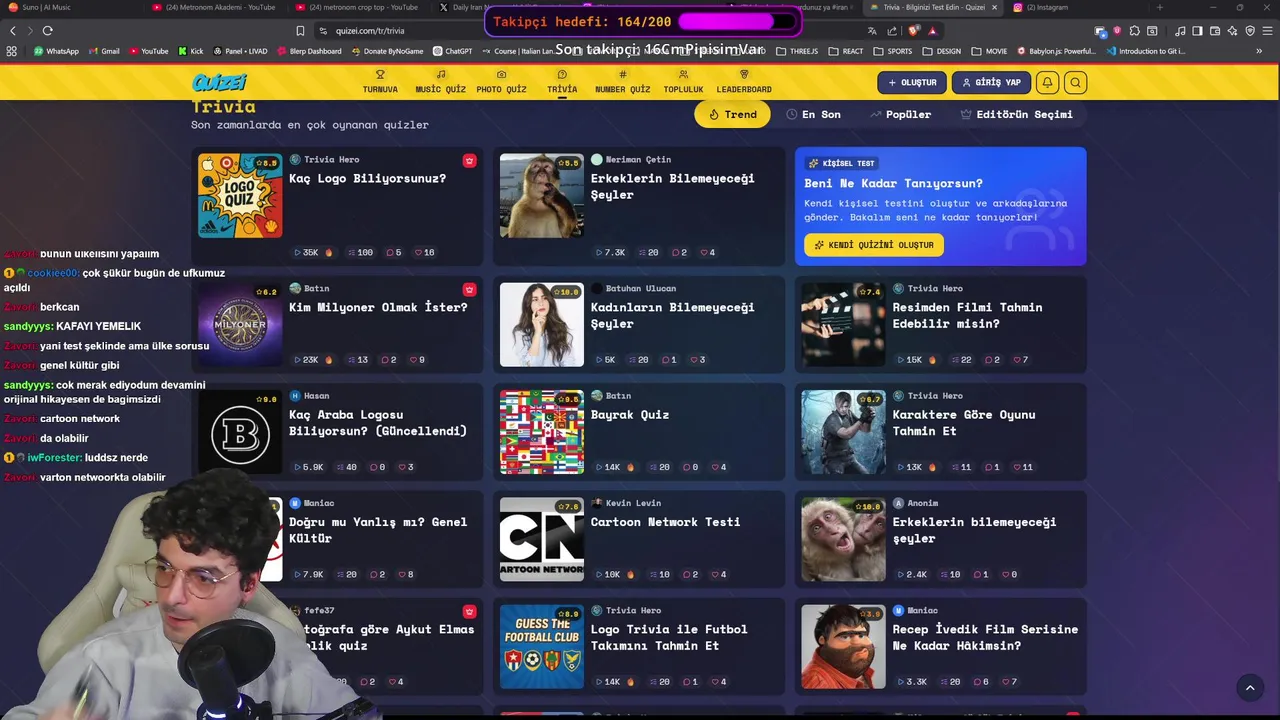Click author name Batuhan Ulucan
This screenshot has height=720, width=1280.
(640, 289)
